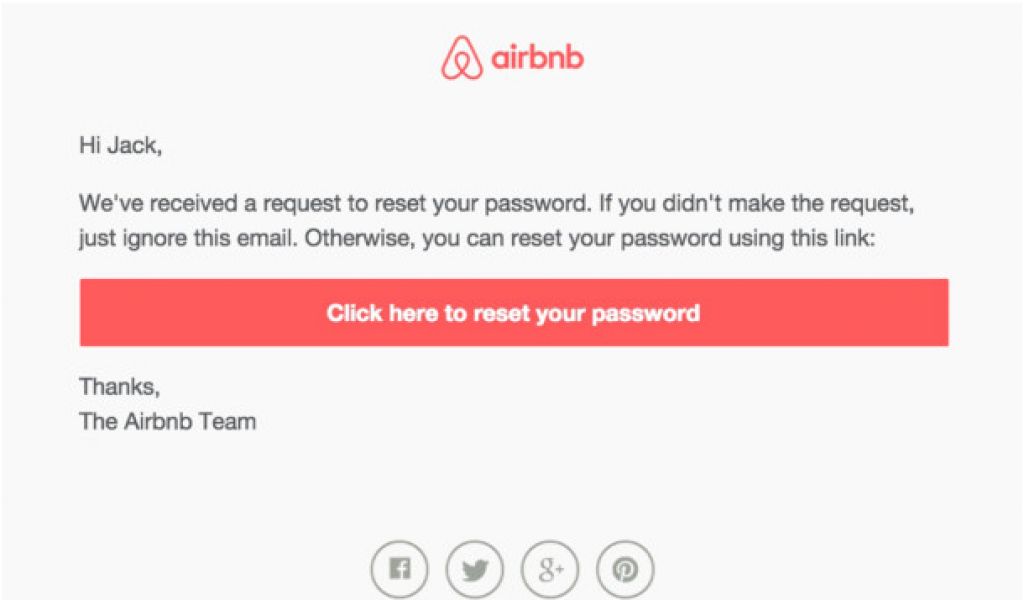Screen dimensions: 1024x600
Task: Open the Twitter bird icon
Action: point(475,569)
